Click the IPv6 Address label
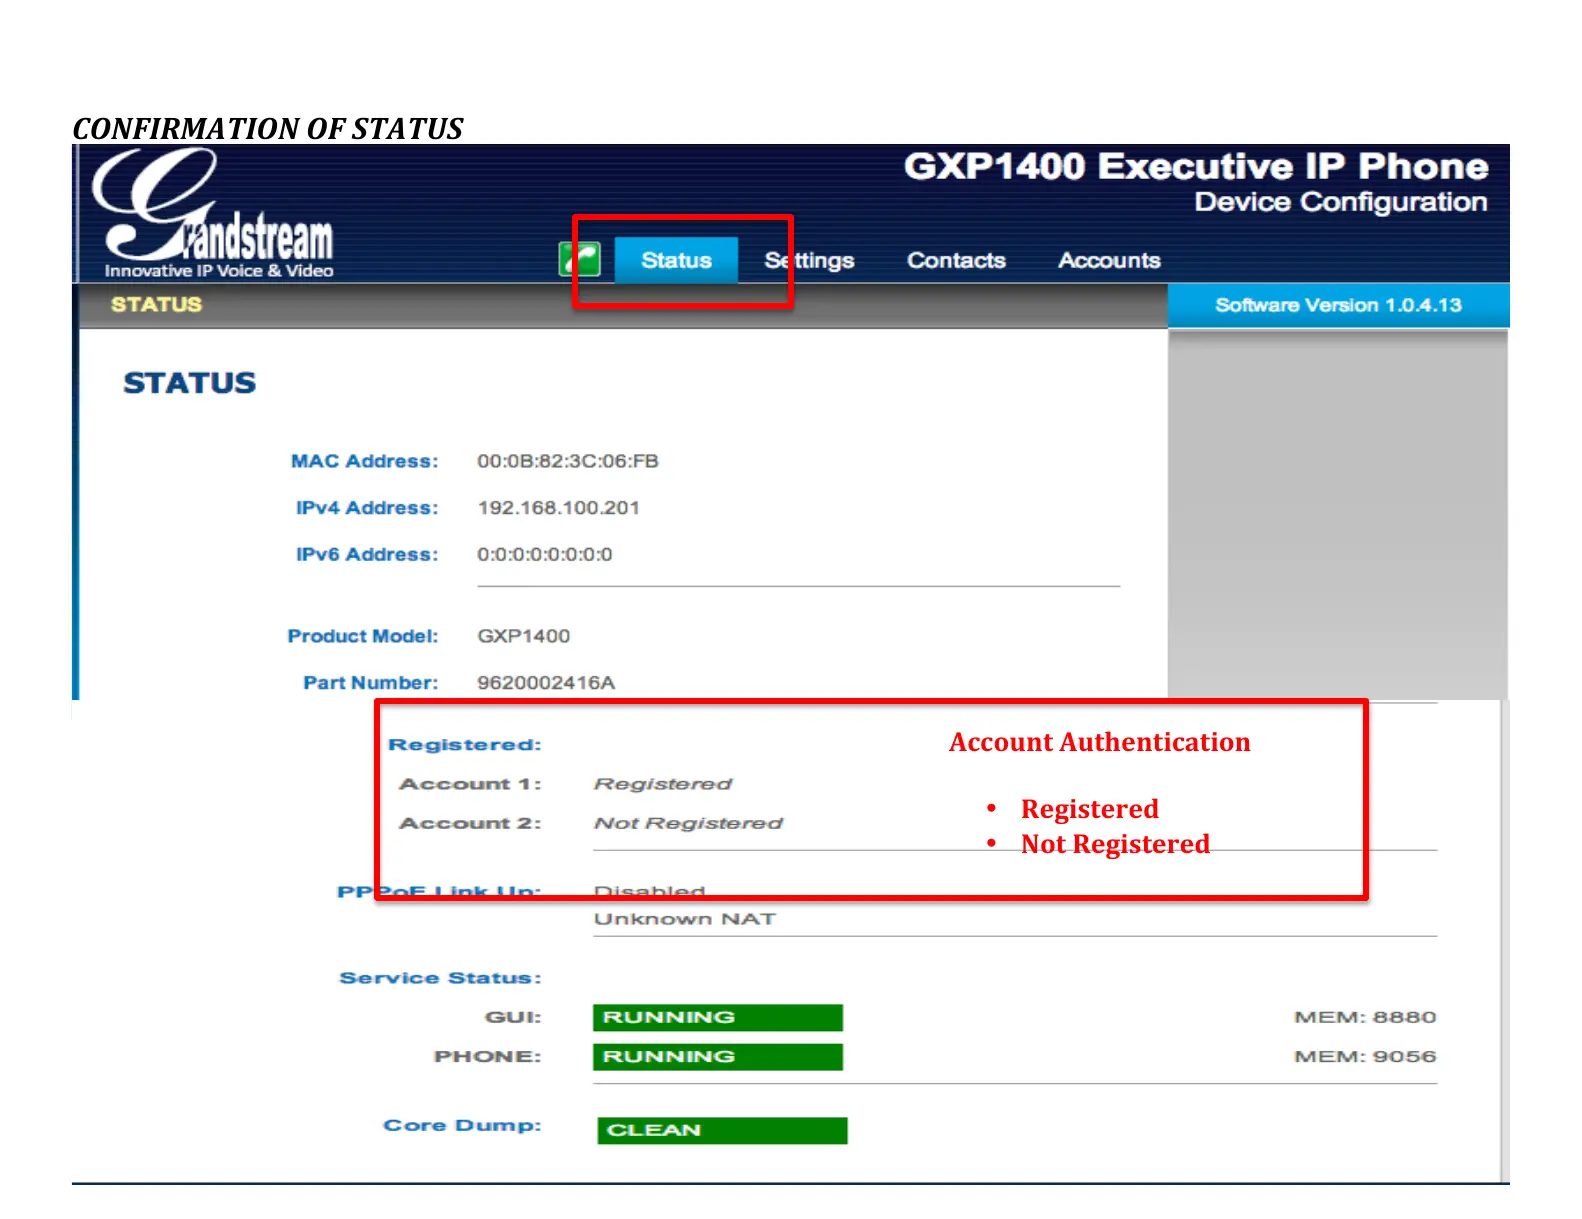Image resolution: width=1582 pixels, height=1219 pixels. (367, 554)
